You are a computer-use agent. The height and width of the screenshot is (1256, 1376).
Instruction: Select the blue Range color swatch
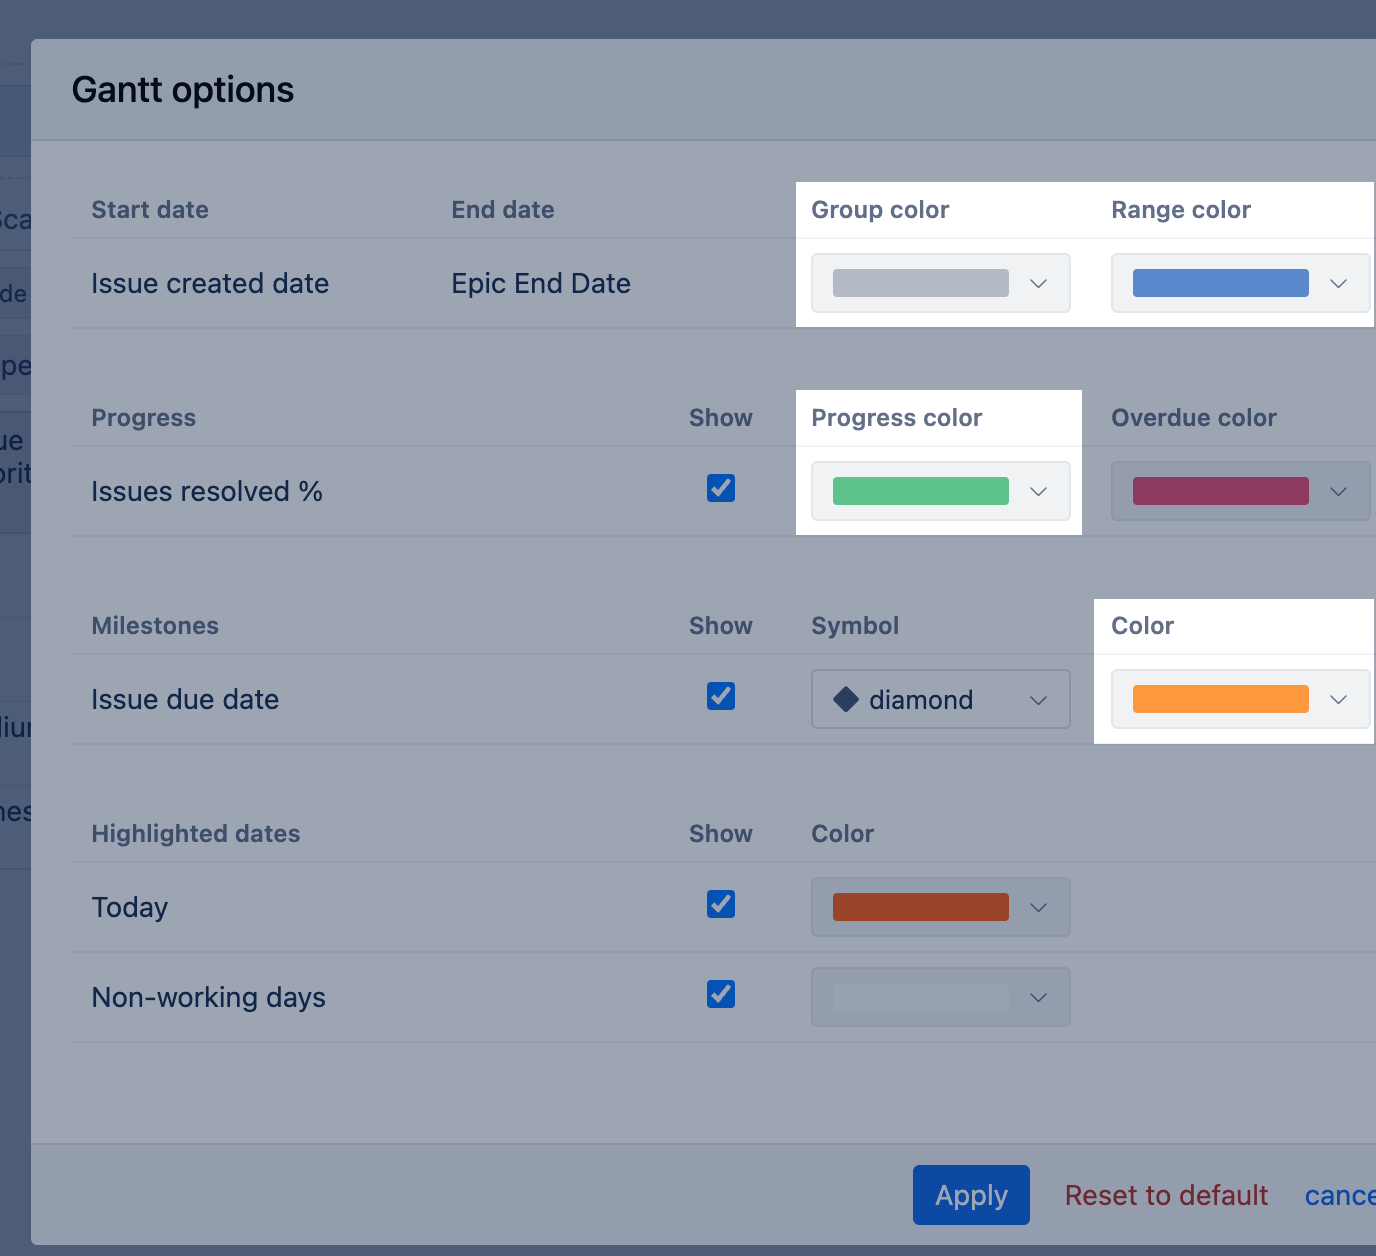[1220, 283]
